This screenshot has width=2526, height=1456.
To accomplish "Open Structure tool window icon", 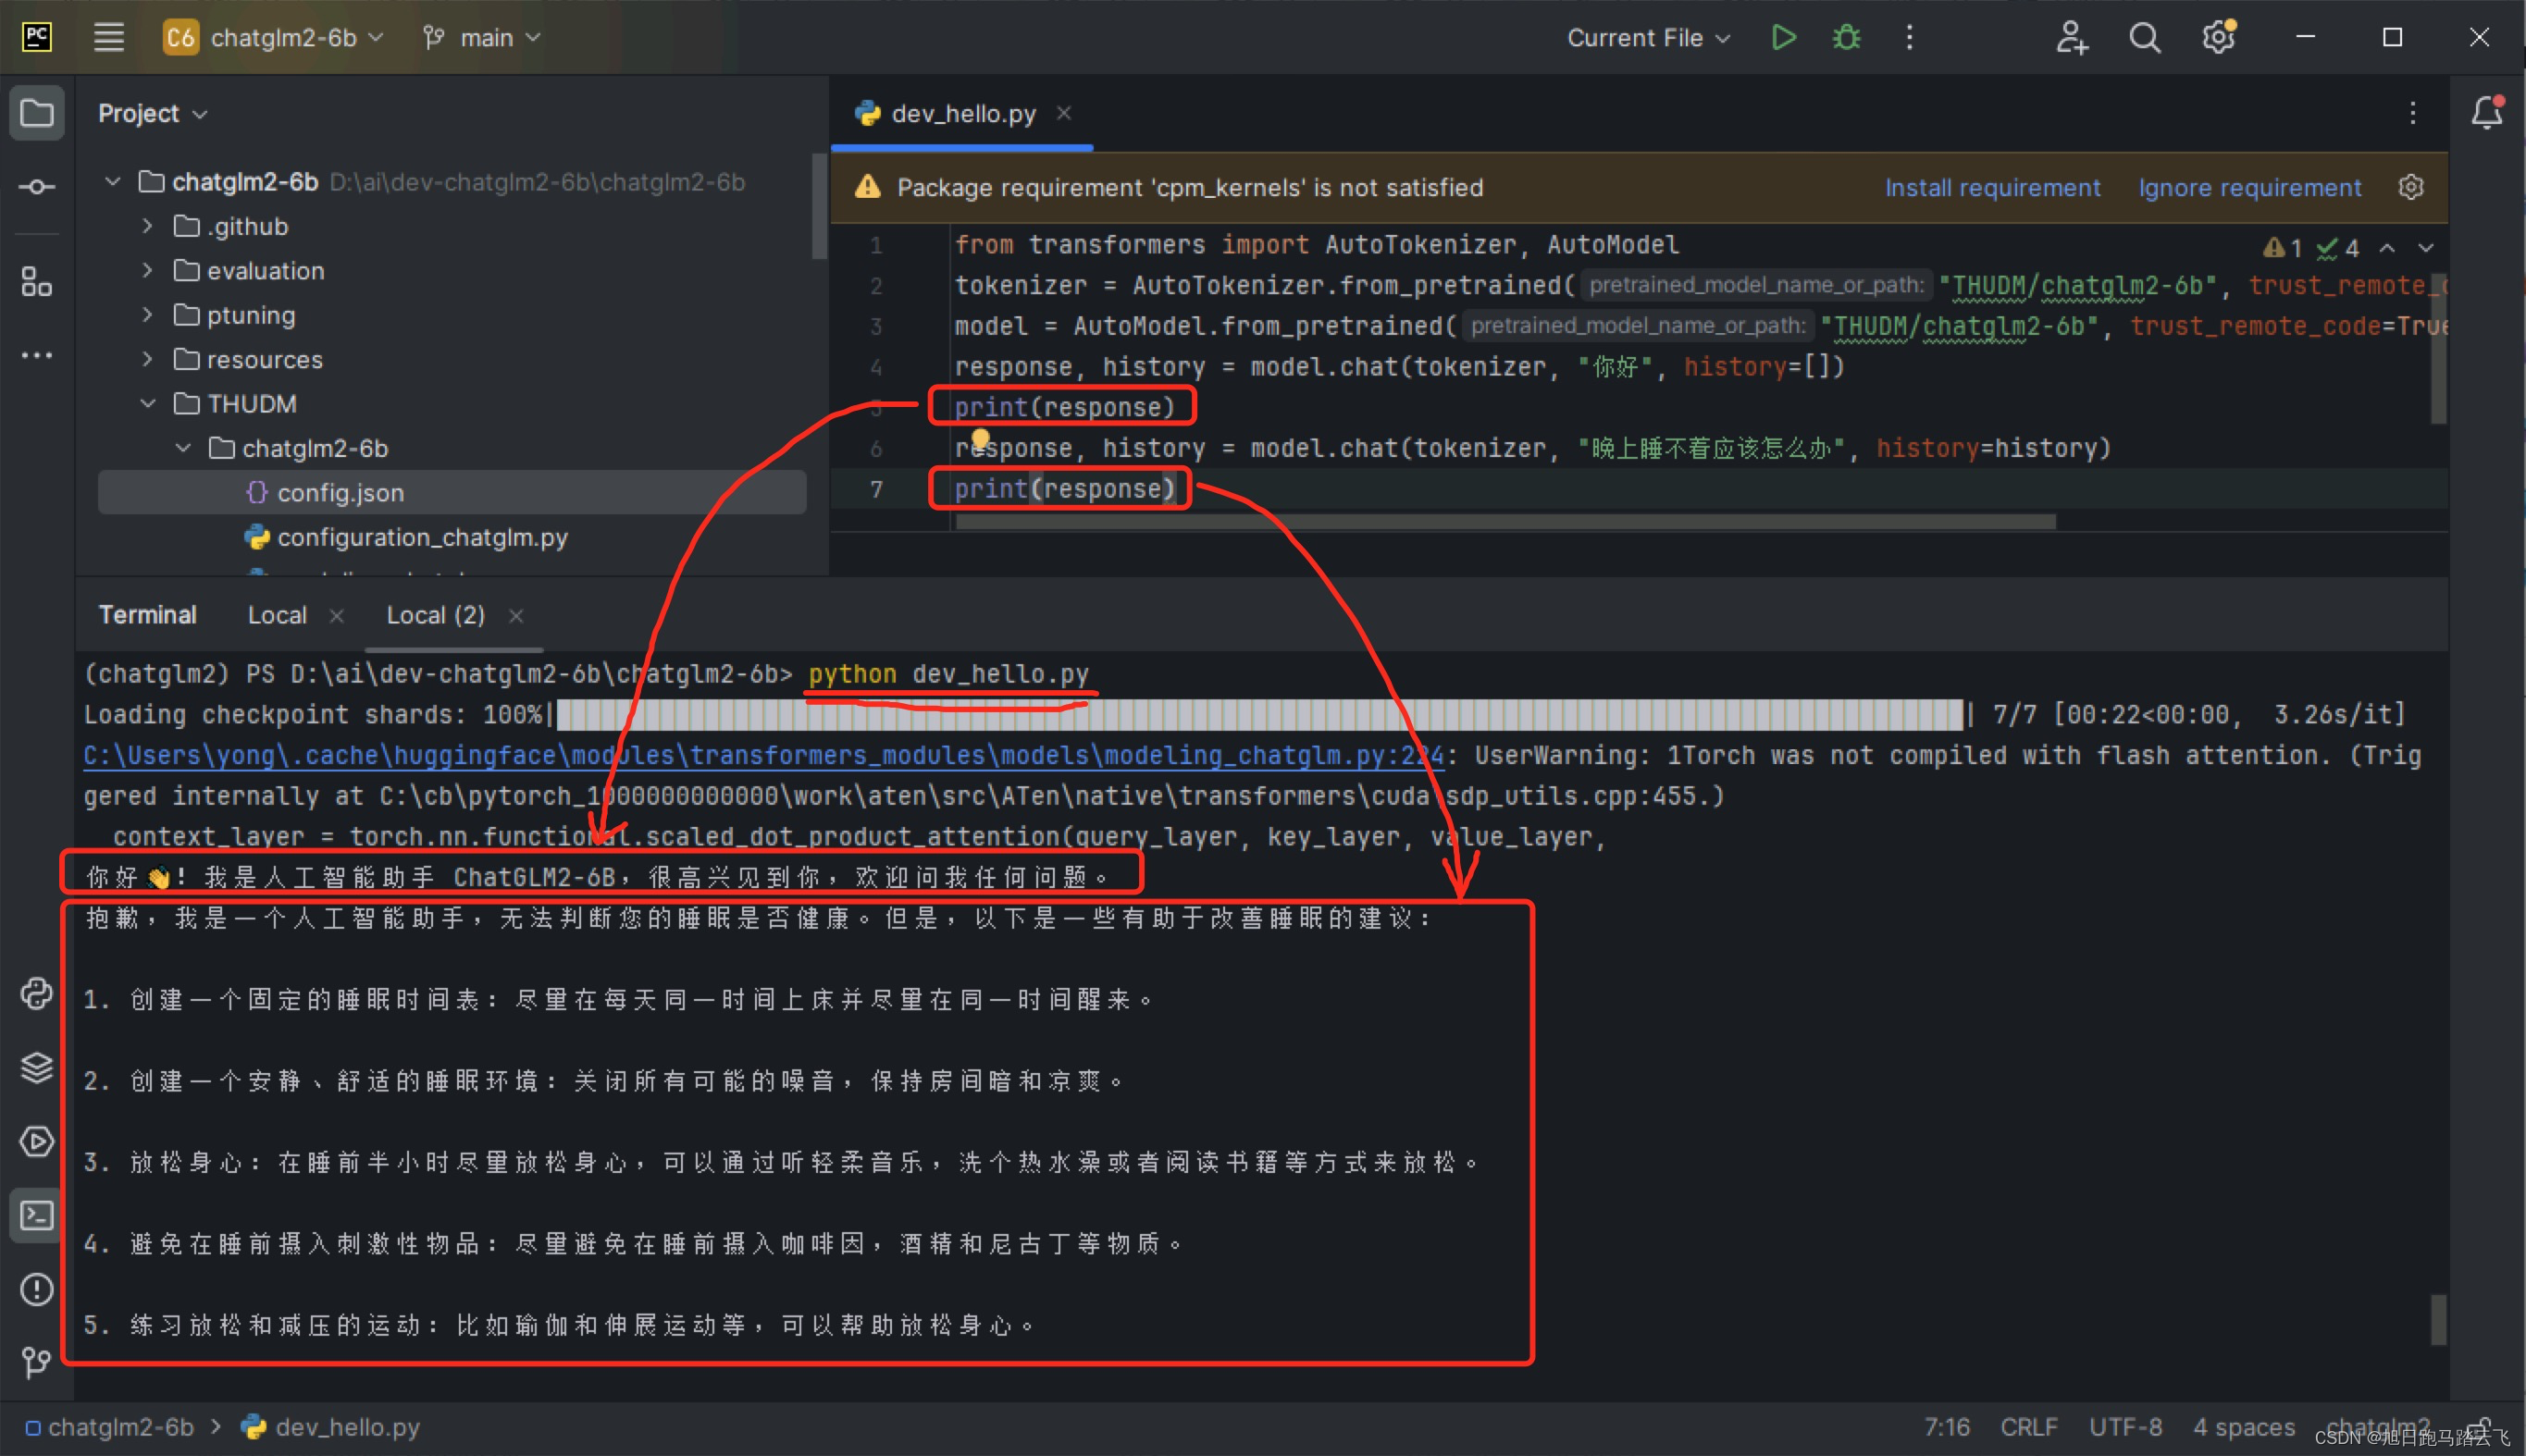I will [37, 282].
